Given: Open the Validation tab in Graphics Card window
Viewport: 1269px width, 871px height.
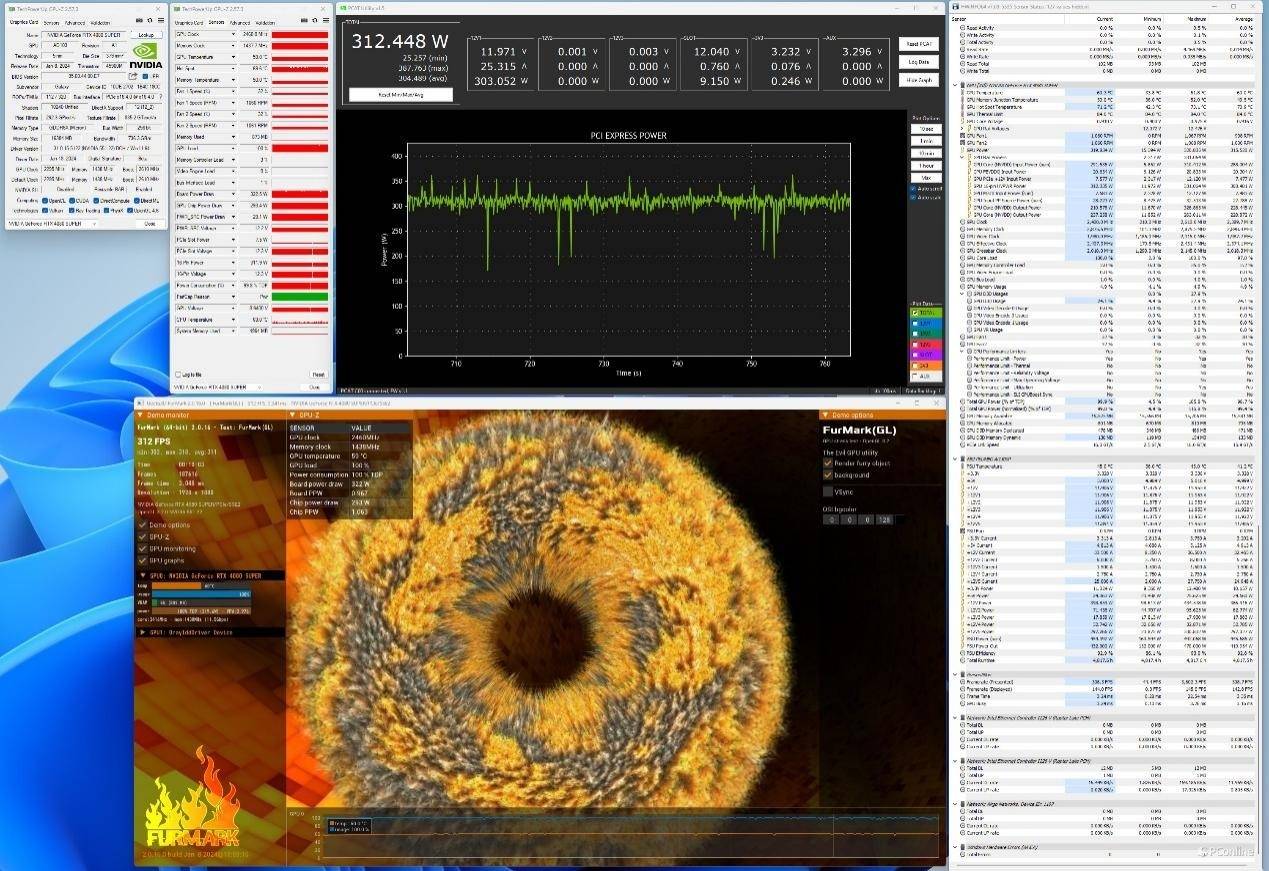Looking at the screenshot, I should (x=100, y=21).
